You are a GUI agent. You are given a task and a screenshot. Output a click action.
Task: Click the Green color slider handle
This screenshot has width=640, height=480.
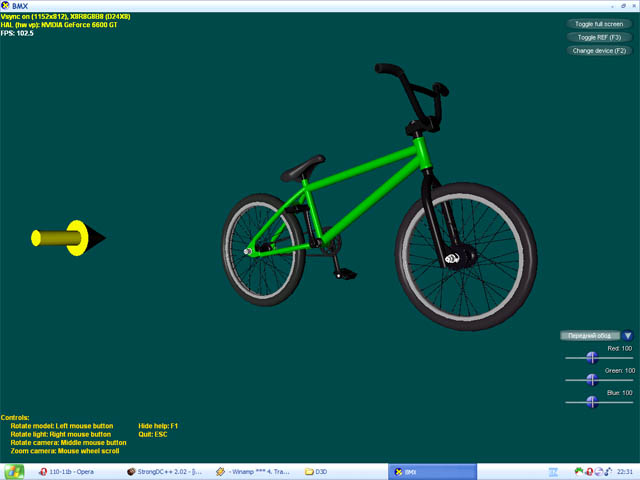(591, 379)
